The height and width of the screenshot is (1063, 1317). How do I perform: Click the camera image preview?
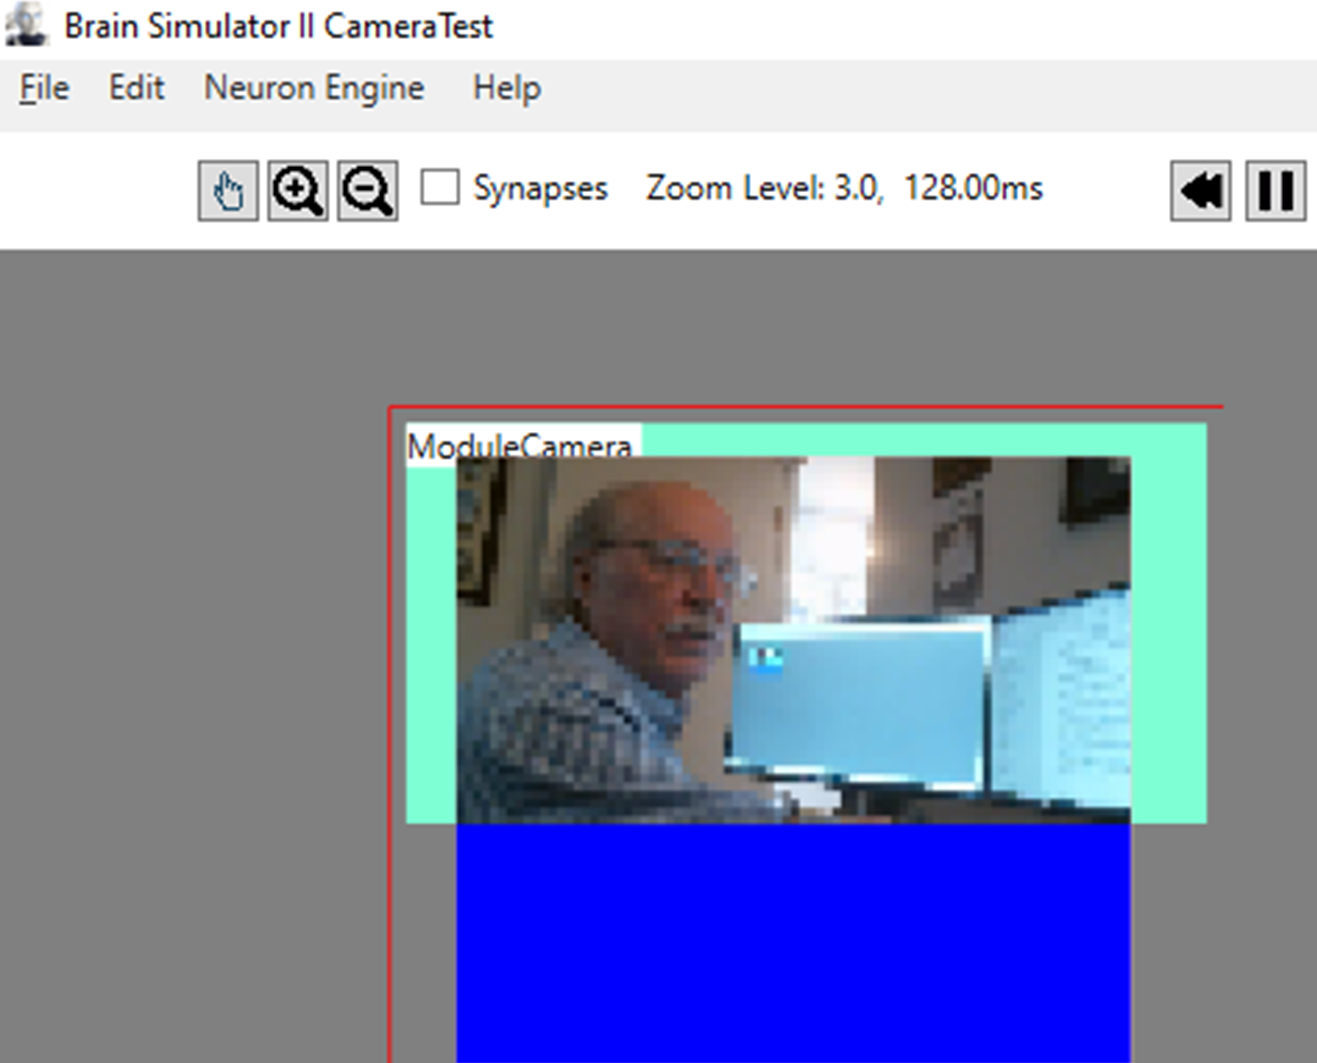pyautogui.click(x=794, y=640)
